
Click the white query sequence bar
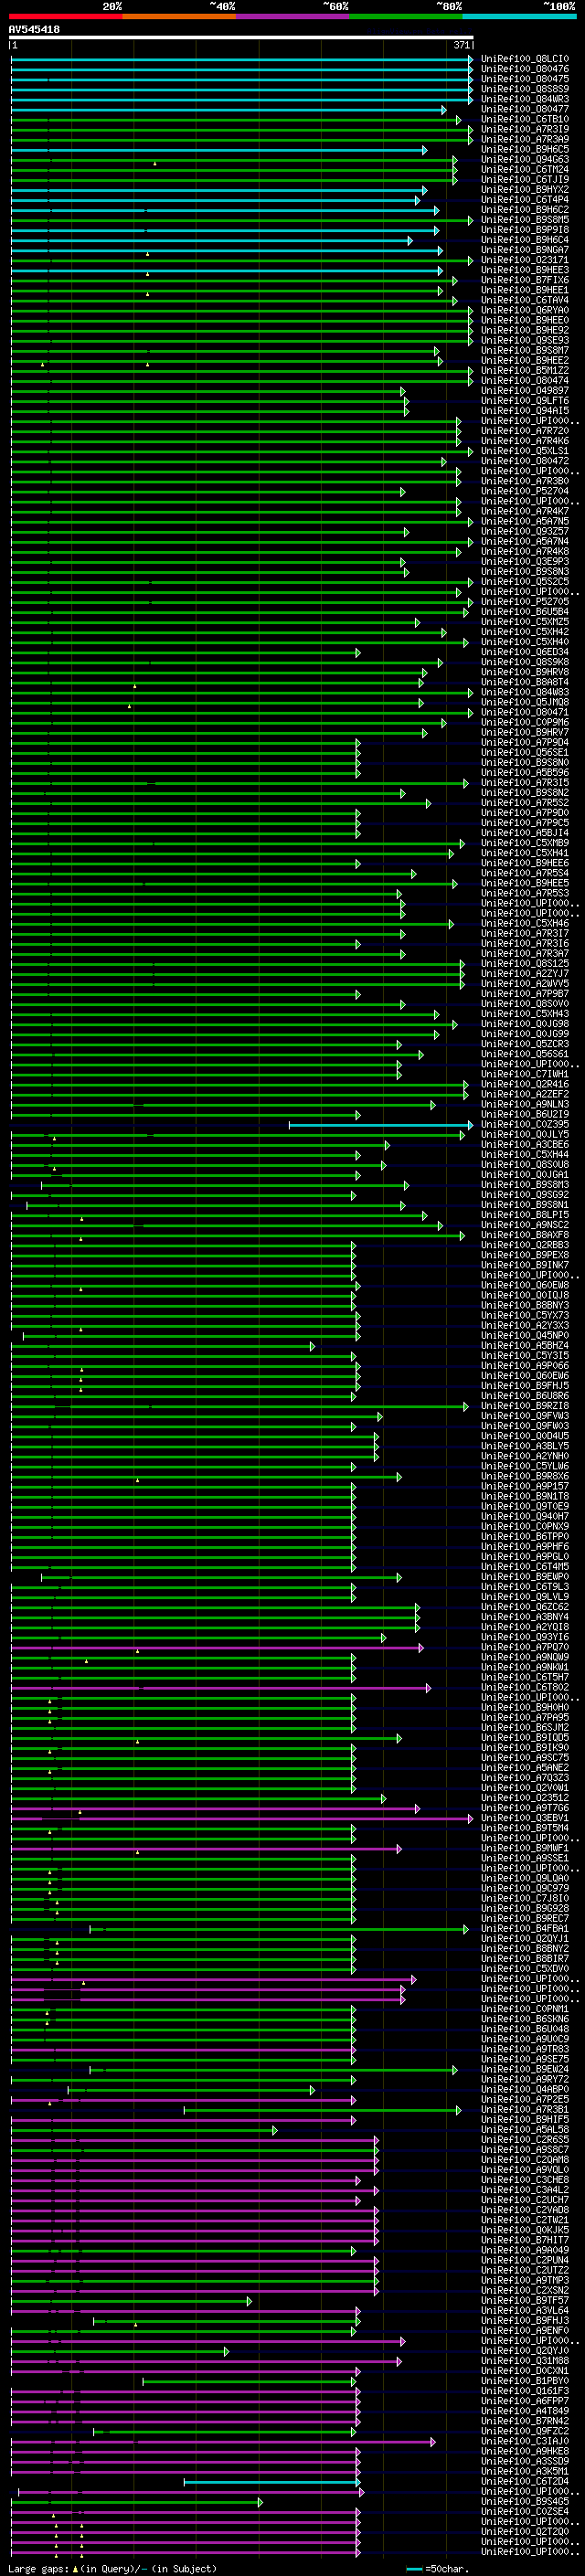pyautogui.click(x=241, y=38)
